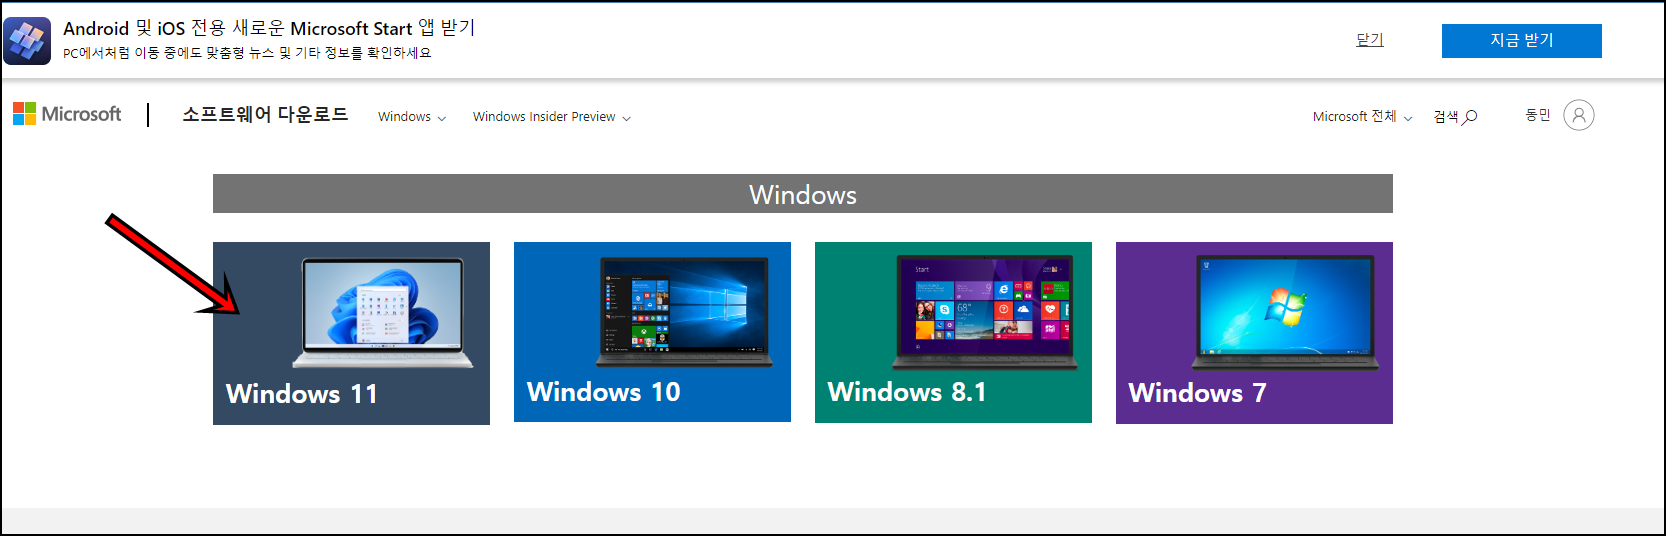Expand the Microsoft 전체 dropdown
Viewport: 1666px width, 536px height.
tap(1362, 117)
